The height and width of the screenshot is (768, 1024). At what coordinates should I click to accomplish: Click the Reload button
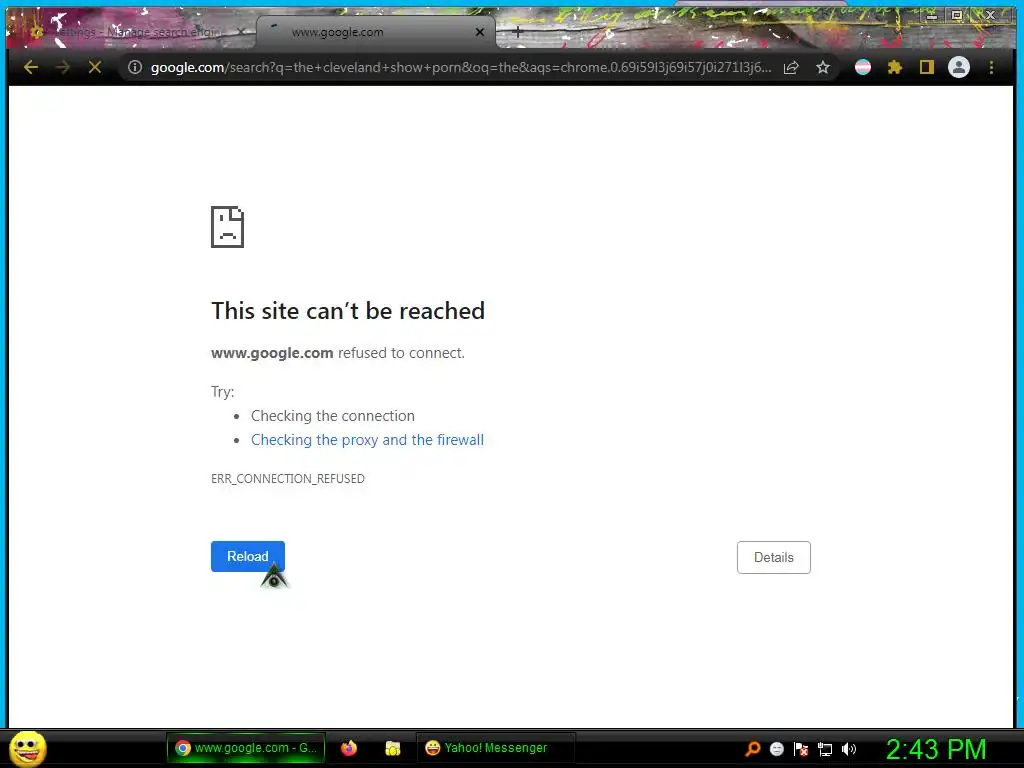point(248,556)
